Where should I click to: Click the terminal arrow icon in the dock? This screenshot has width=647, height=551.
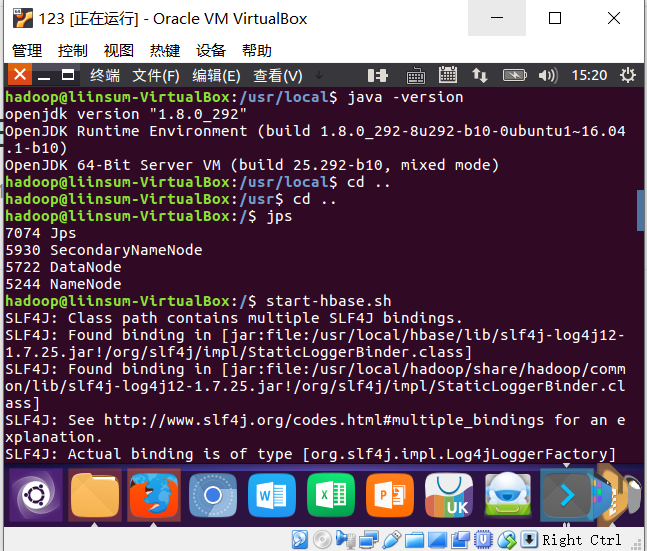(x=567, y=495)
